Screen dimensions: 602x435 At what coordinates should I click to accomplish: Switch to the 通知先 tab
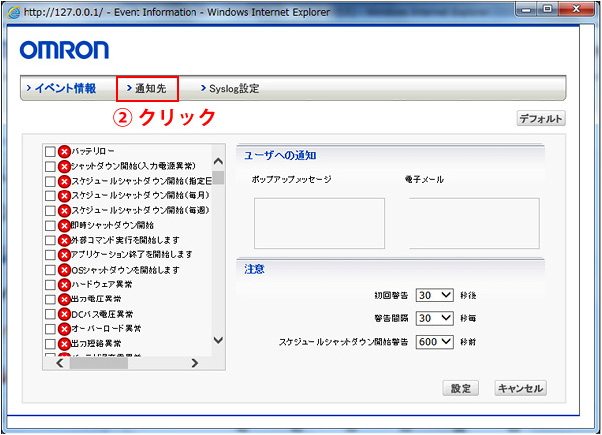(148, 89)
